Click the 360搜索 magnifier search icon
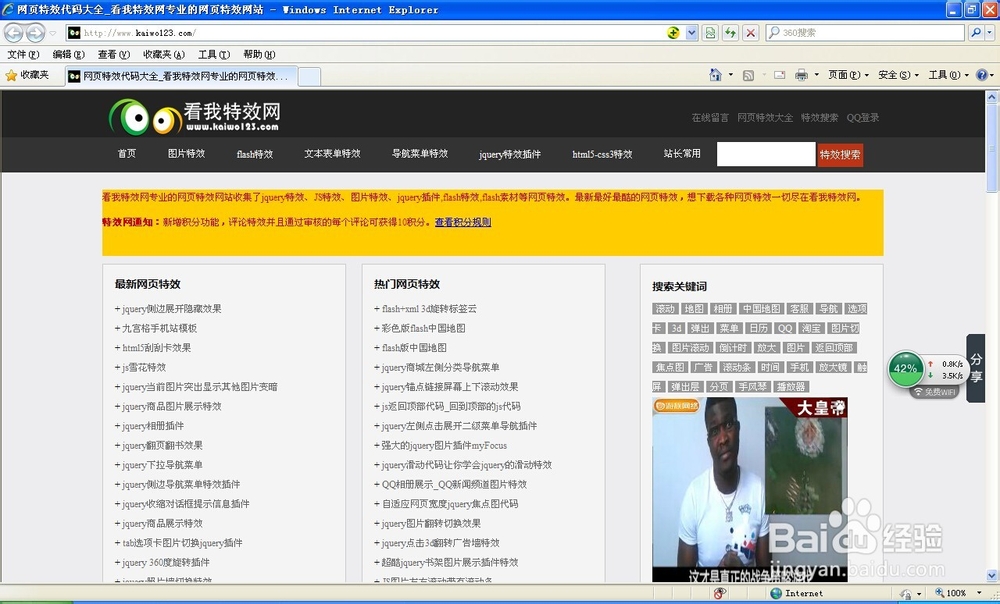This screenshot has height=604, width=1000. pyautogui.click(x=978, y=32)
